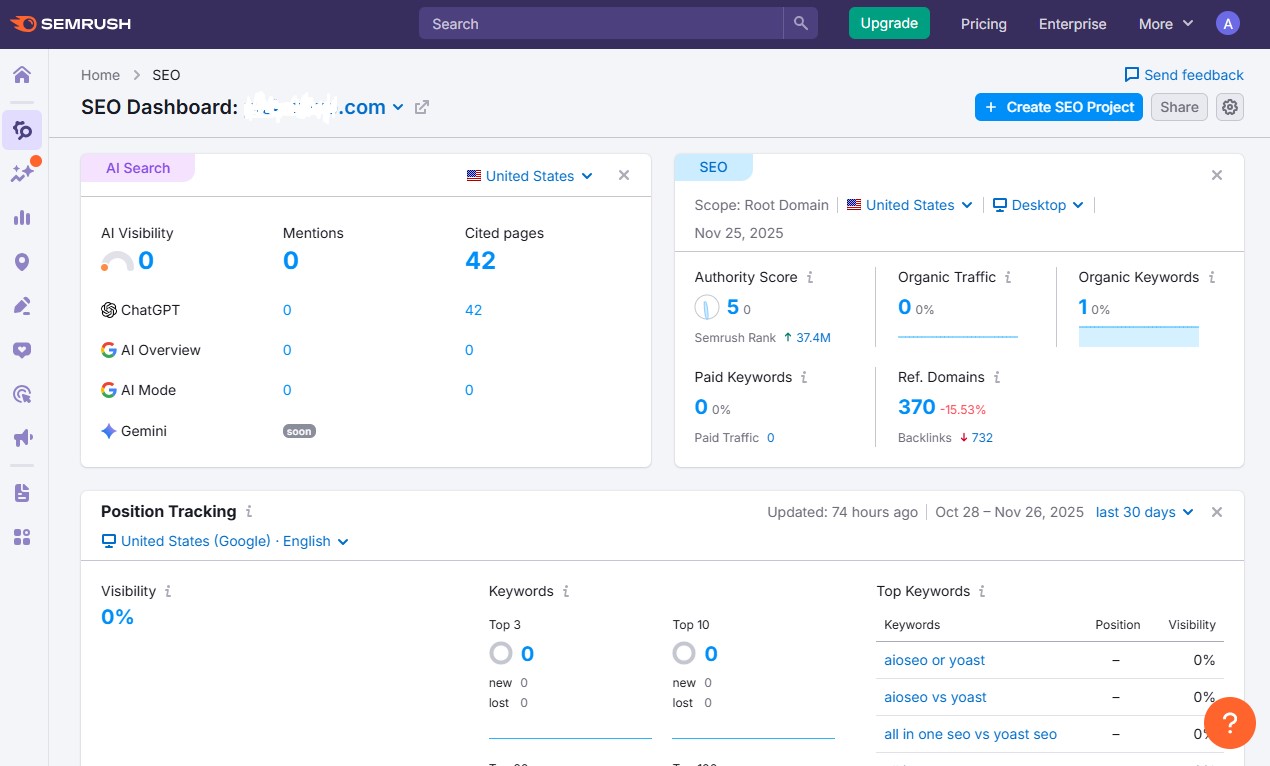The width and height of the screenshot is (1270, 766).
Task: Open the last 30 days date range dropdown
Action: [1144, 511]
